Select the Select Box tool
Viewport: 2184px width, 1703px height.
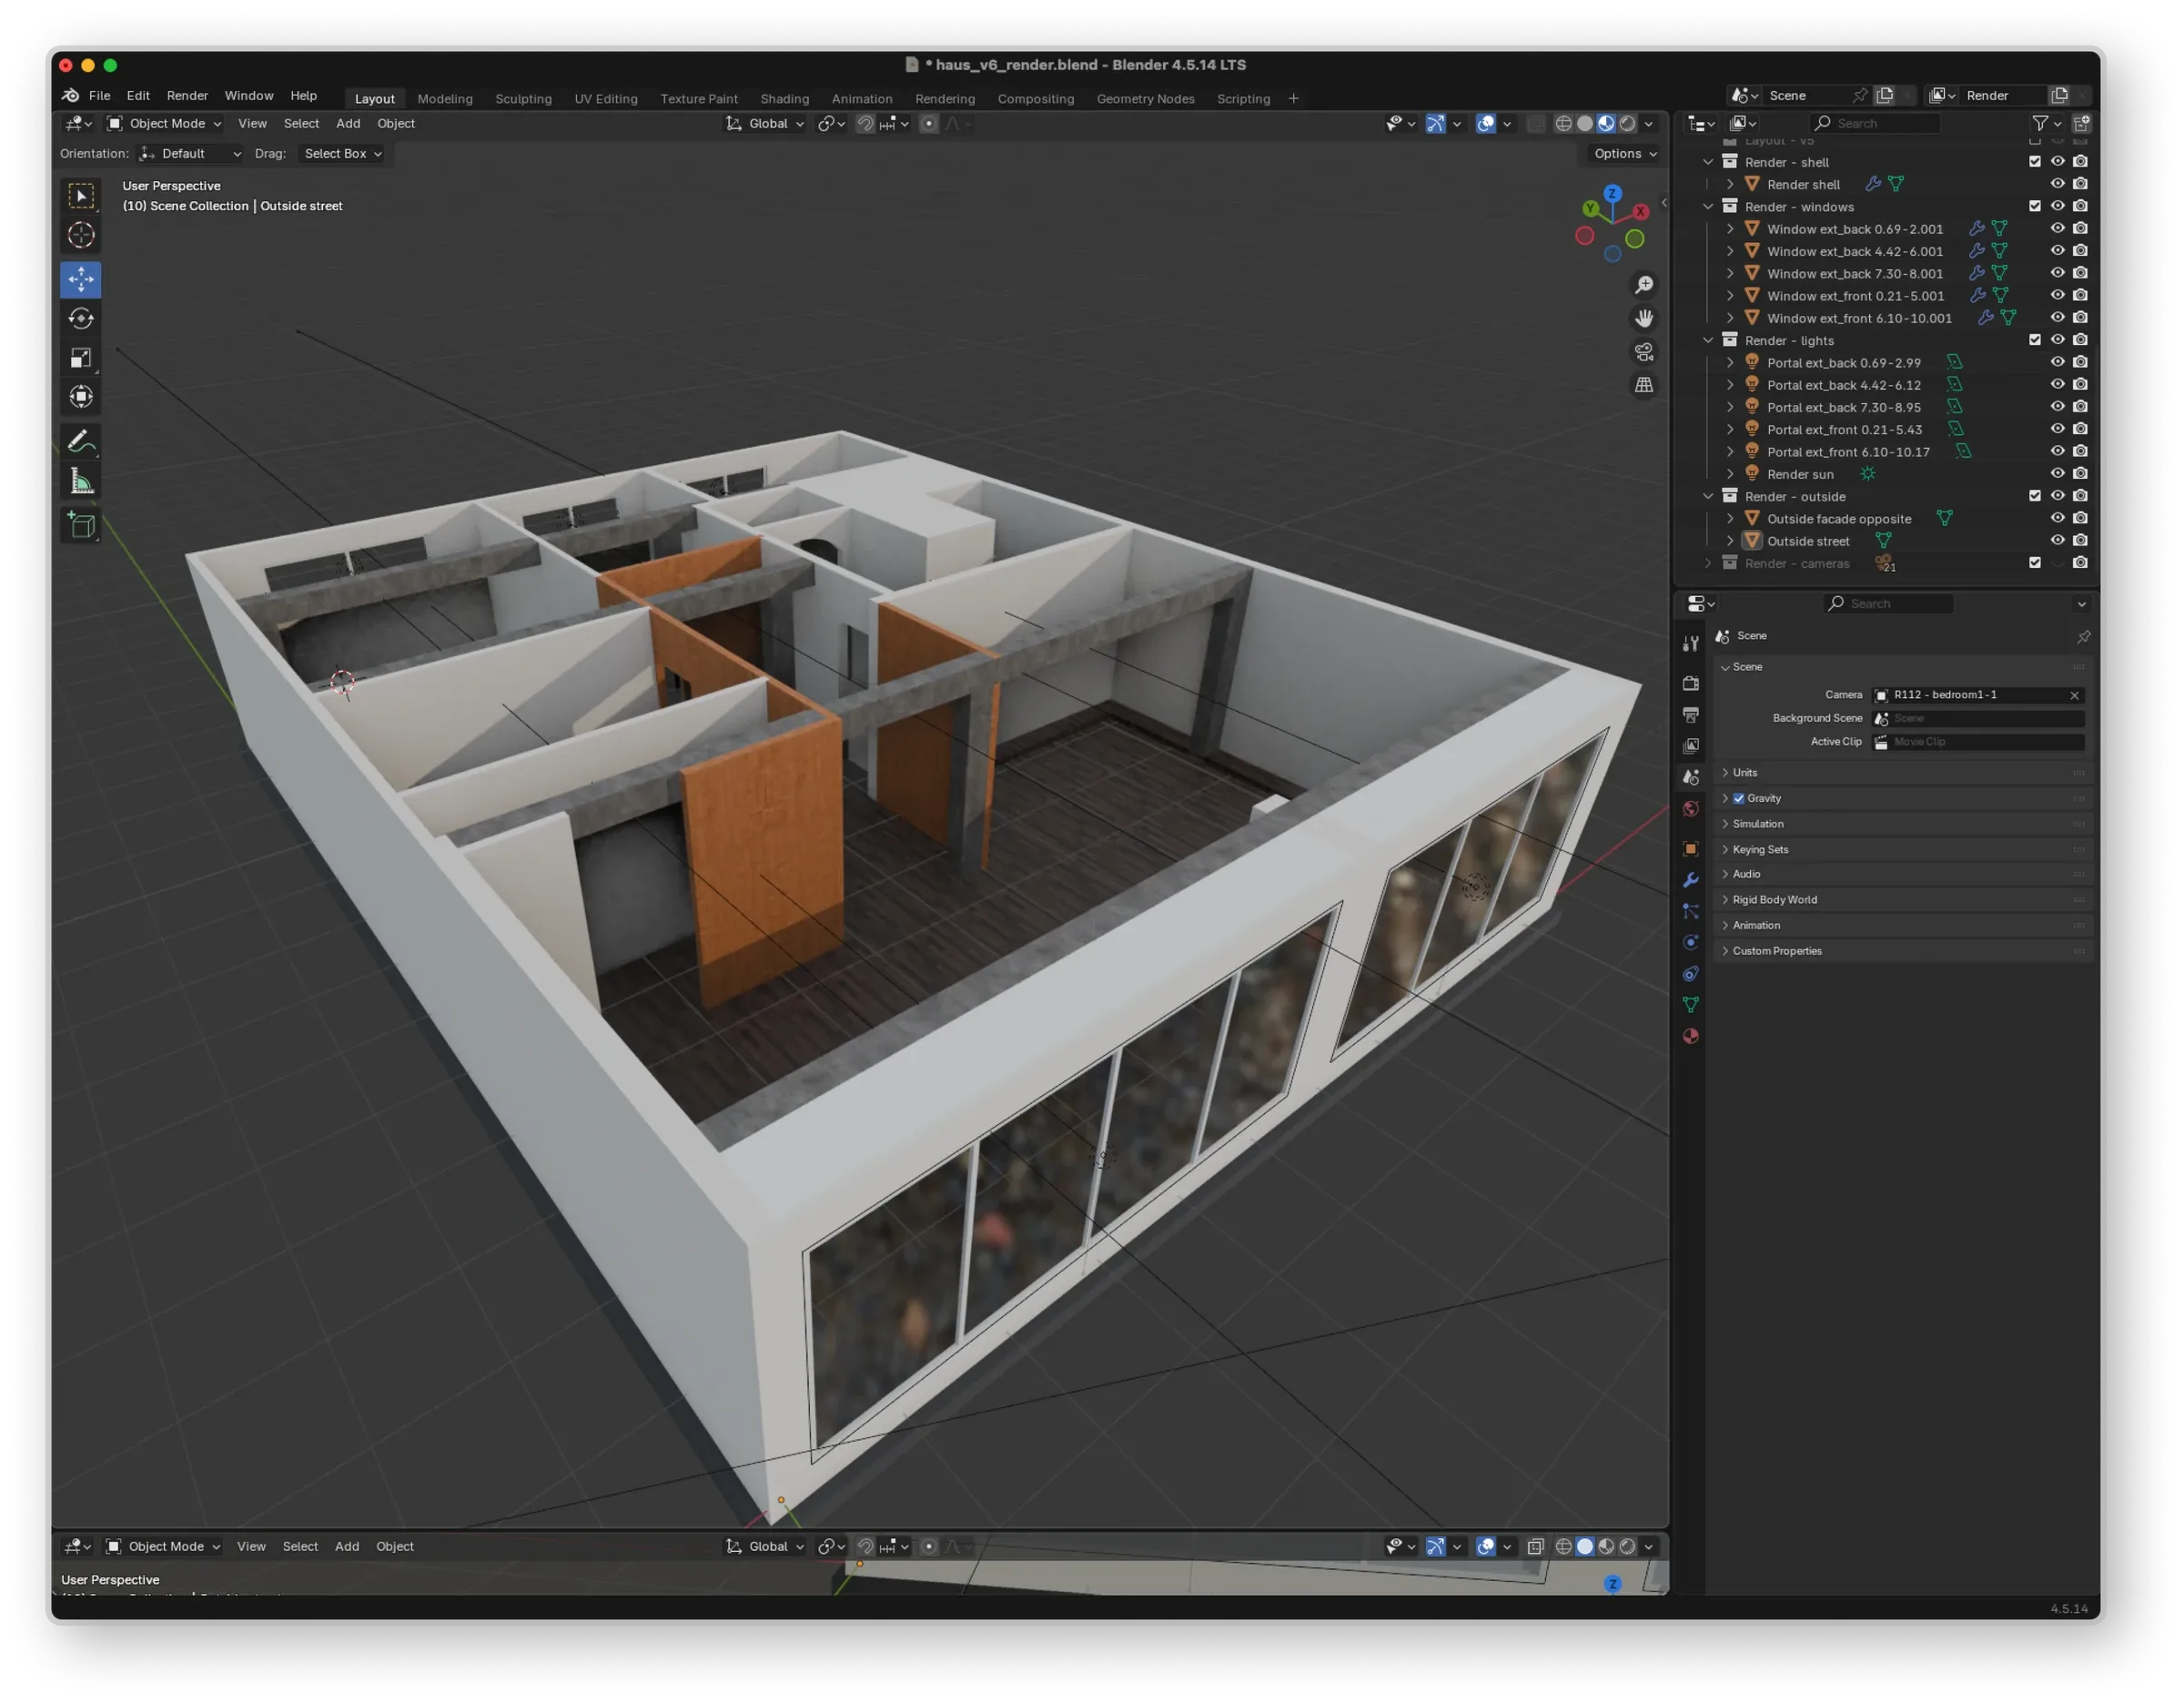pyautogui.click(x=81, y=196)
